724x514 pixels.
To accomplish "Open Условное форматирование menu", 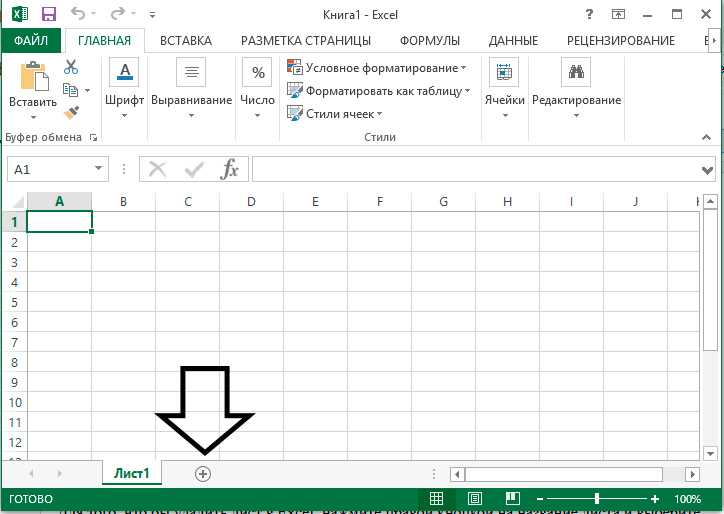I will tap(377, 68).
